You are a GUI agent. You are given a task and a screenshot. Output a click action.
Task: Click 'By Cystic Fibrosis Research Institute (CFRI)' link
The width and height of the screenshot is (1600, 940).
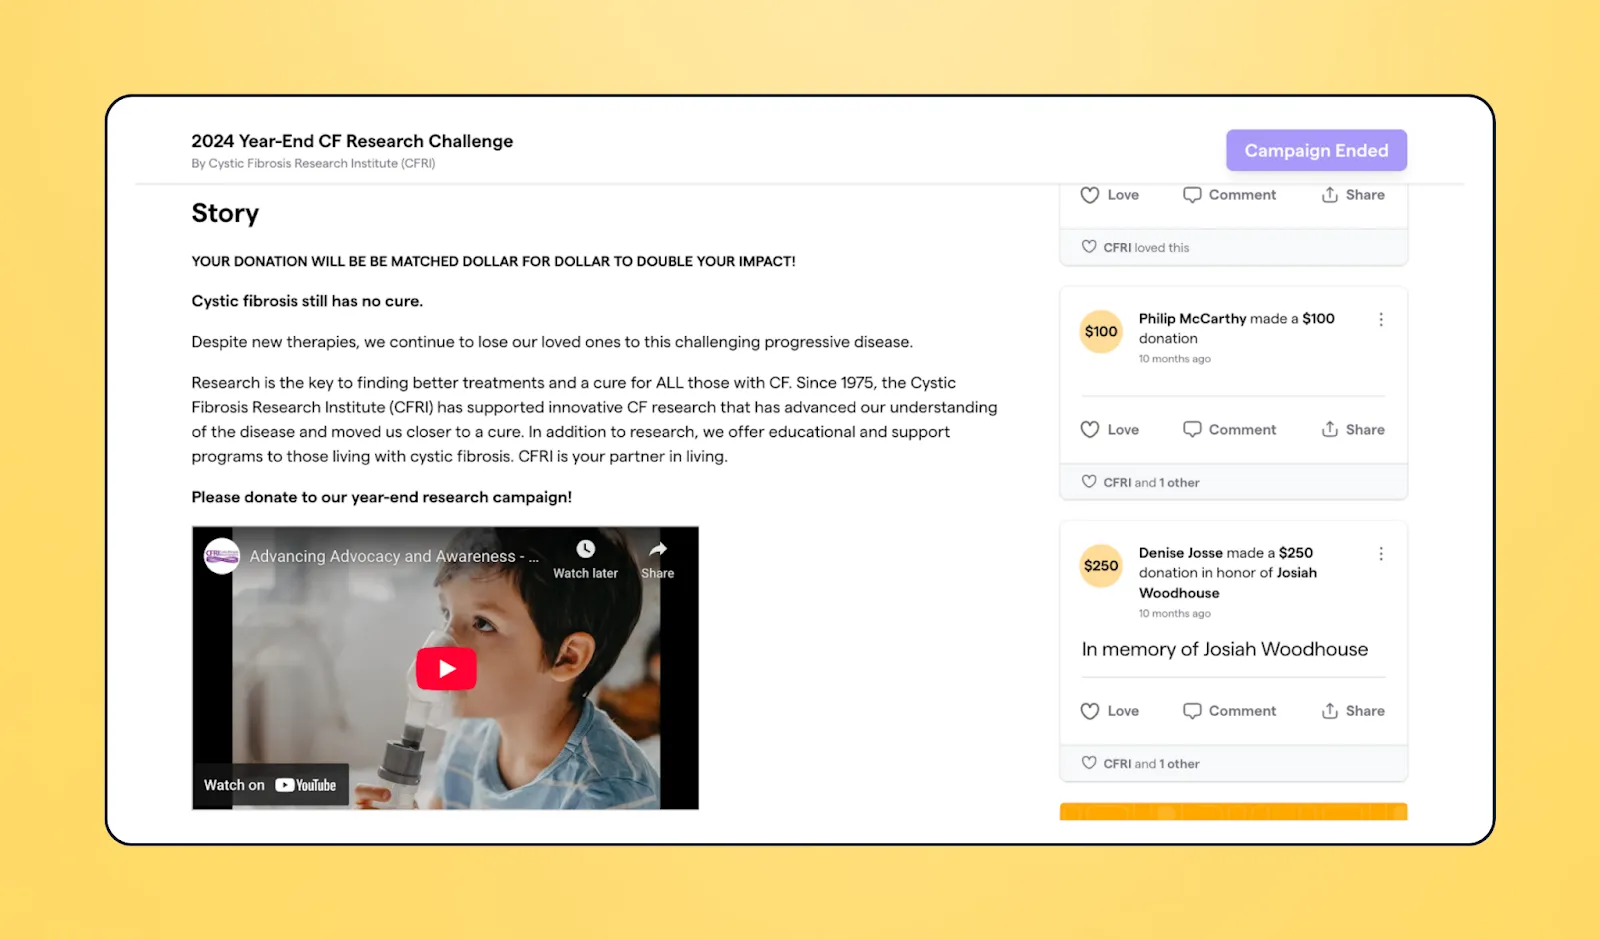click(x=313, y=163)
